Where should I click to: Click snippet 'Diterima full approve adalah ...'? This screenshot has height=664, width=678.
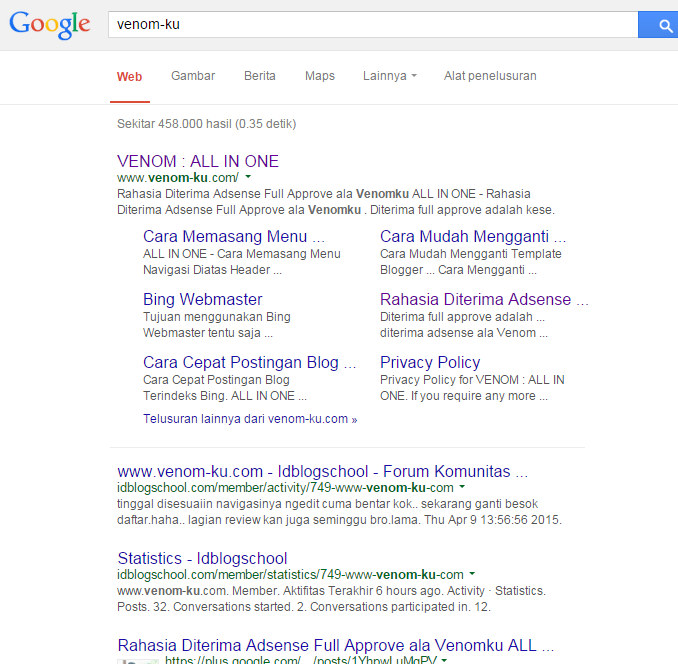[462, 317]
